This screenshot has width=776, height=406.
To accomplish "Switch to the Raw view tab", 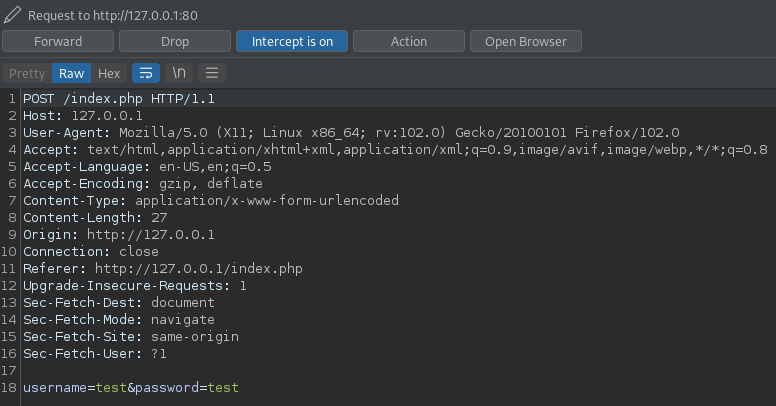I will (71, 73).
